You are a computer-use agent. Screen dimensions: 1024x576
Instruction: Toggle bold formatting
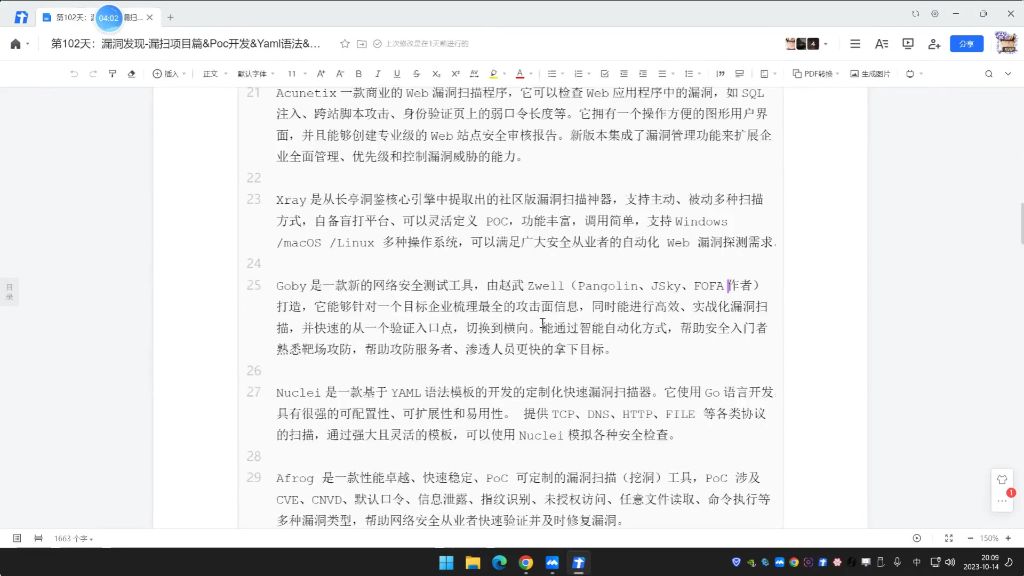[x=359, y=74]
